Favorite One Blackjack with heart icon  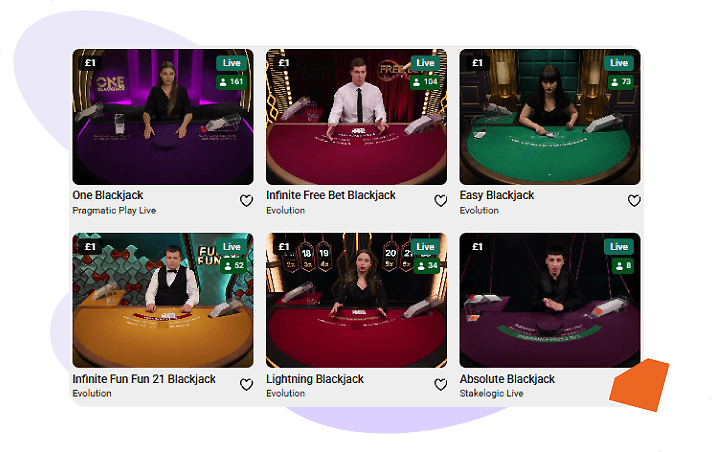[247, 201]
